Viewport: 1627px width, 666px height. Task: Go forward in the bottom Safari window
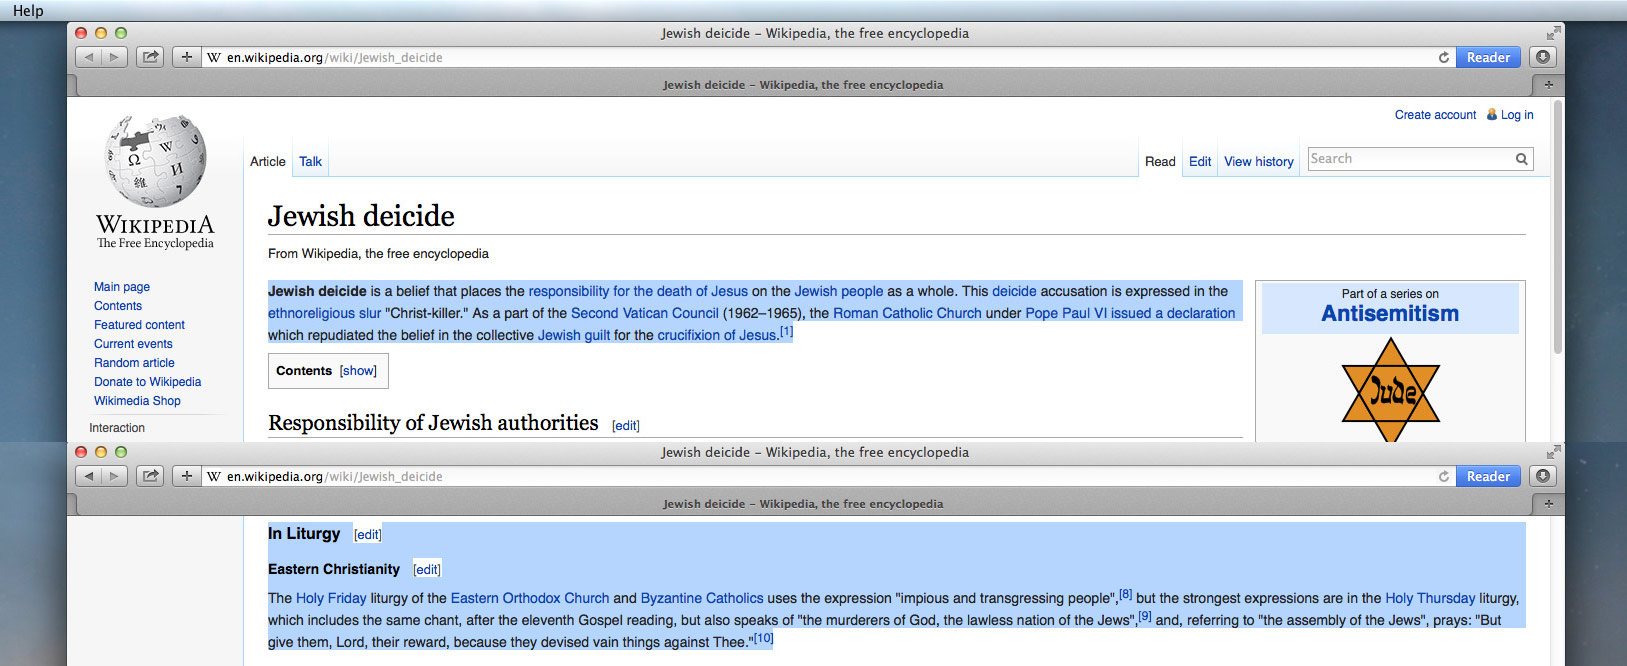coord(114,476)
